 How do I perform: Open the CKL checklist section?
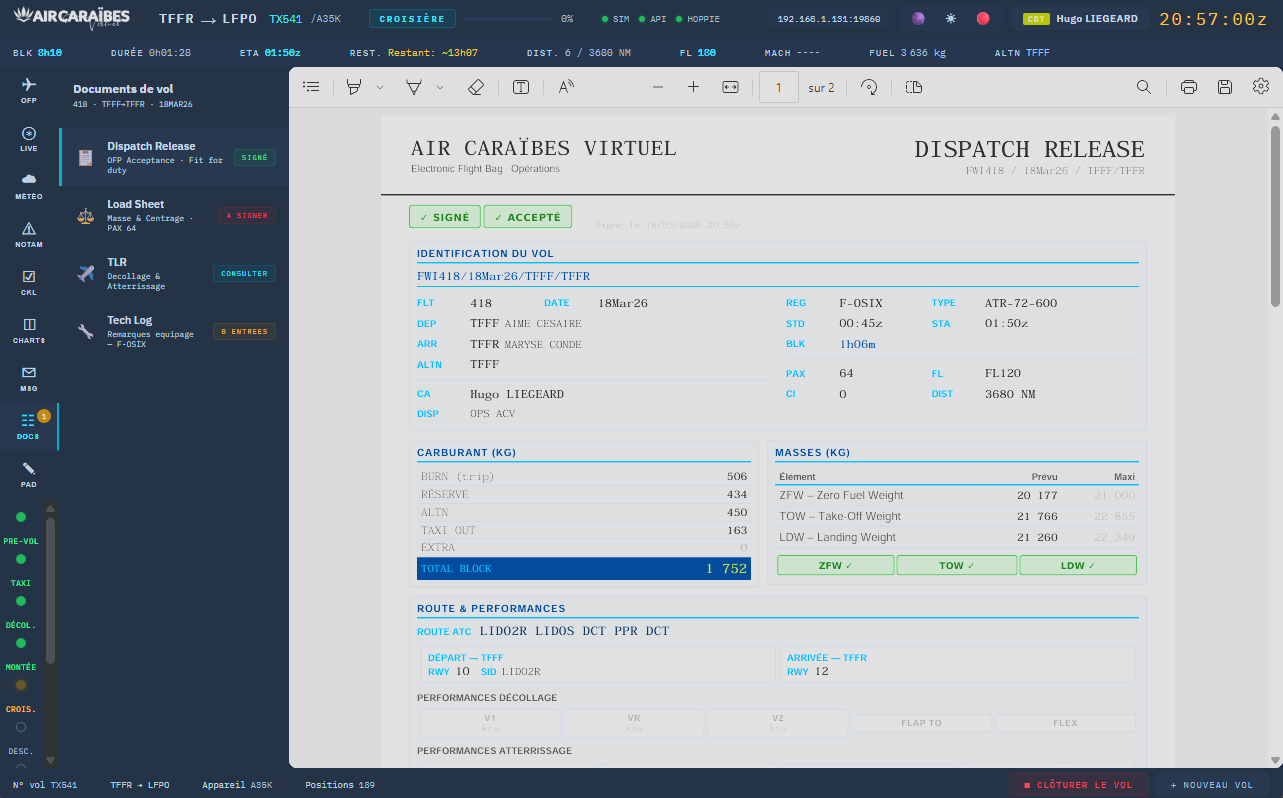click(x=29, y=282)
